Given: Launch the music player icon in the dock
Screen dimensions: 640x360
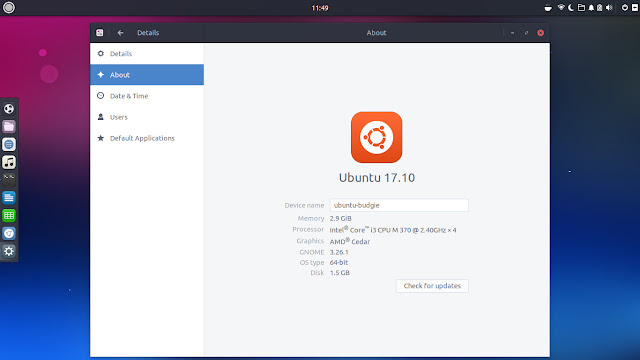Looking at the screenshot, I should coord(9,162).
